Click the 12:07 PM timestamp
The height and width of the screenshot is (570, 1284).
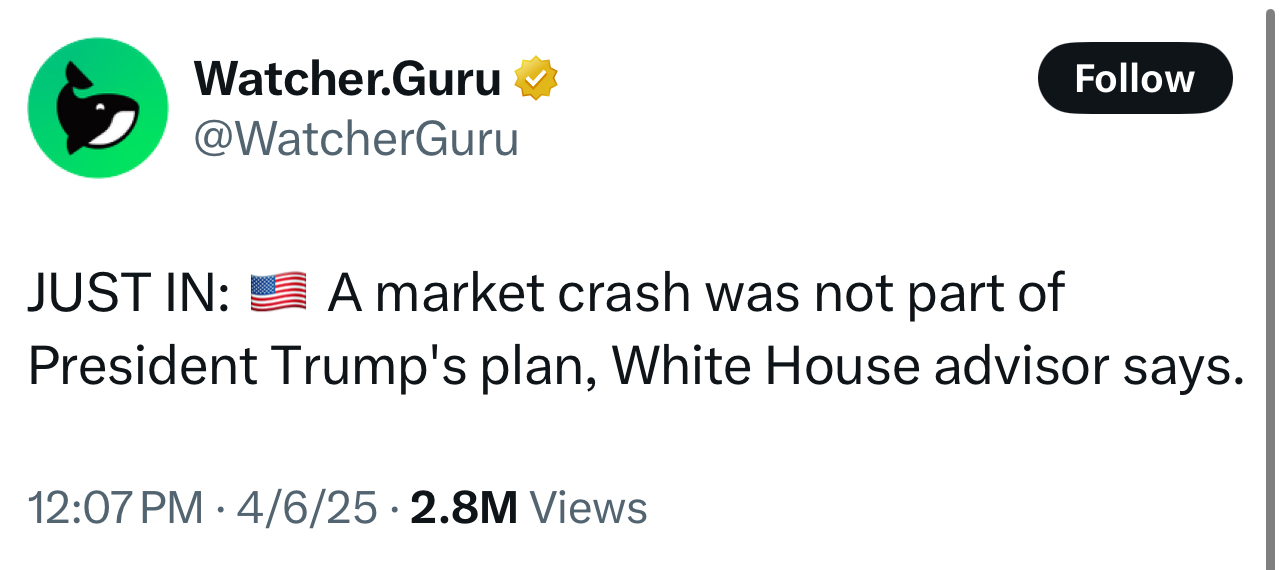115,508
